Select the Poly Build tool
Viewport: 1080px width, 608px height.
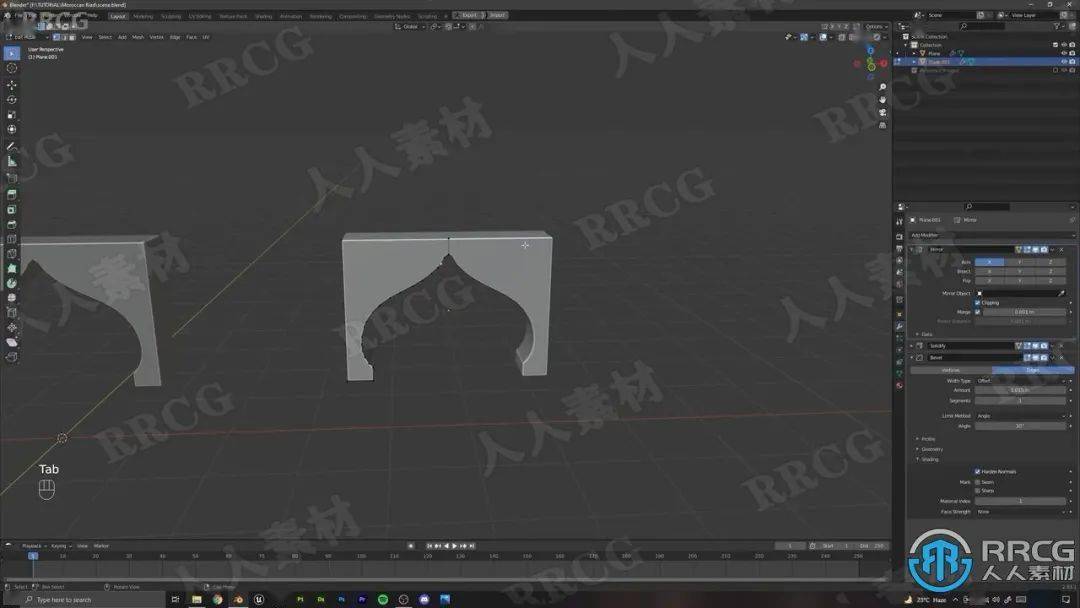click(x=12, y=269)
